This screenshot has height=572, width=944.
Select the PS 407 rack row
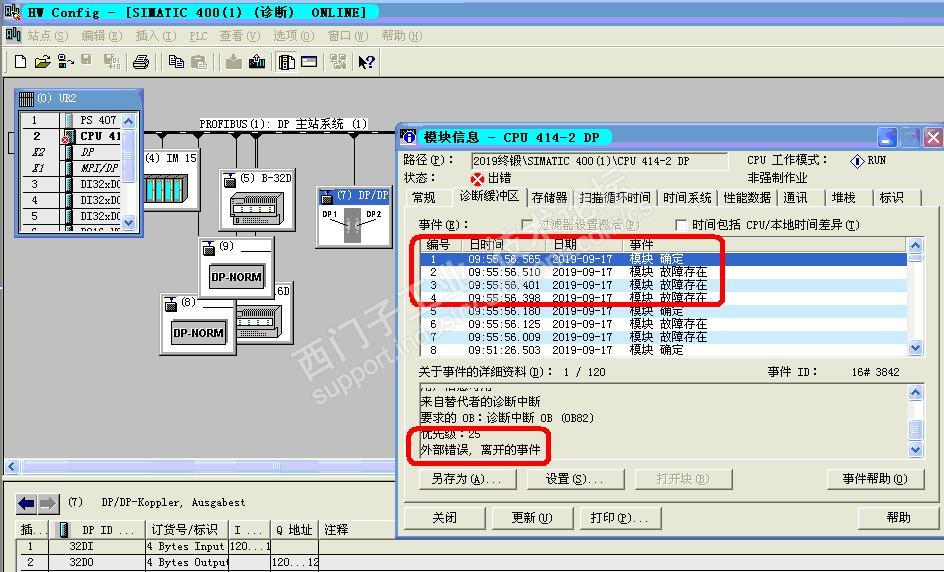click(x=71, y=120)
